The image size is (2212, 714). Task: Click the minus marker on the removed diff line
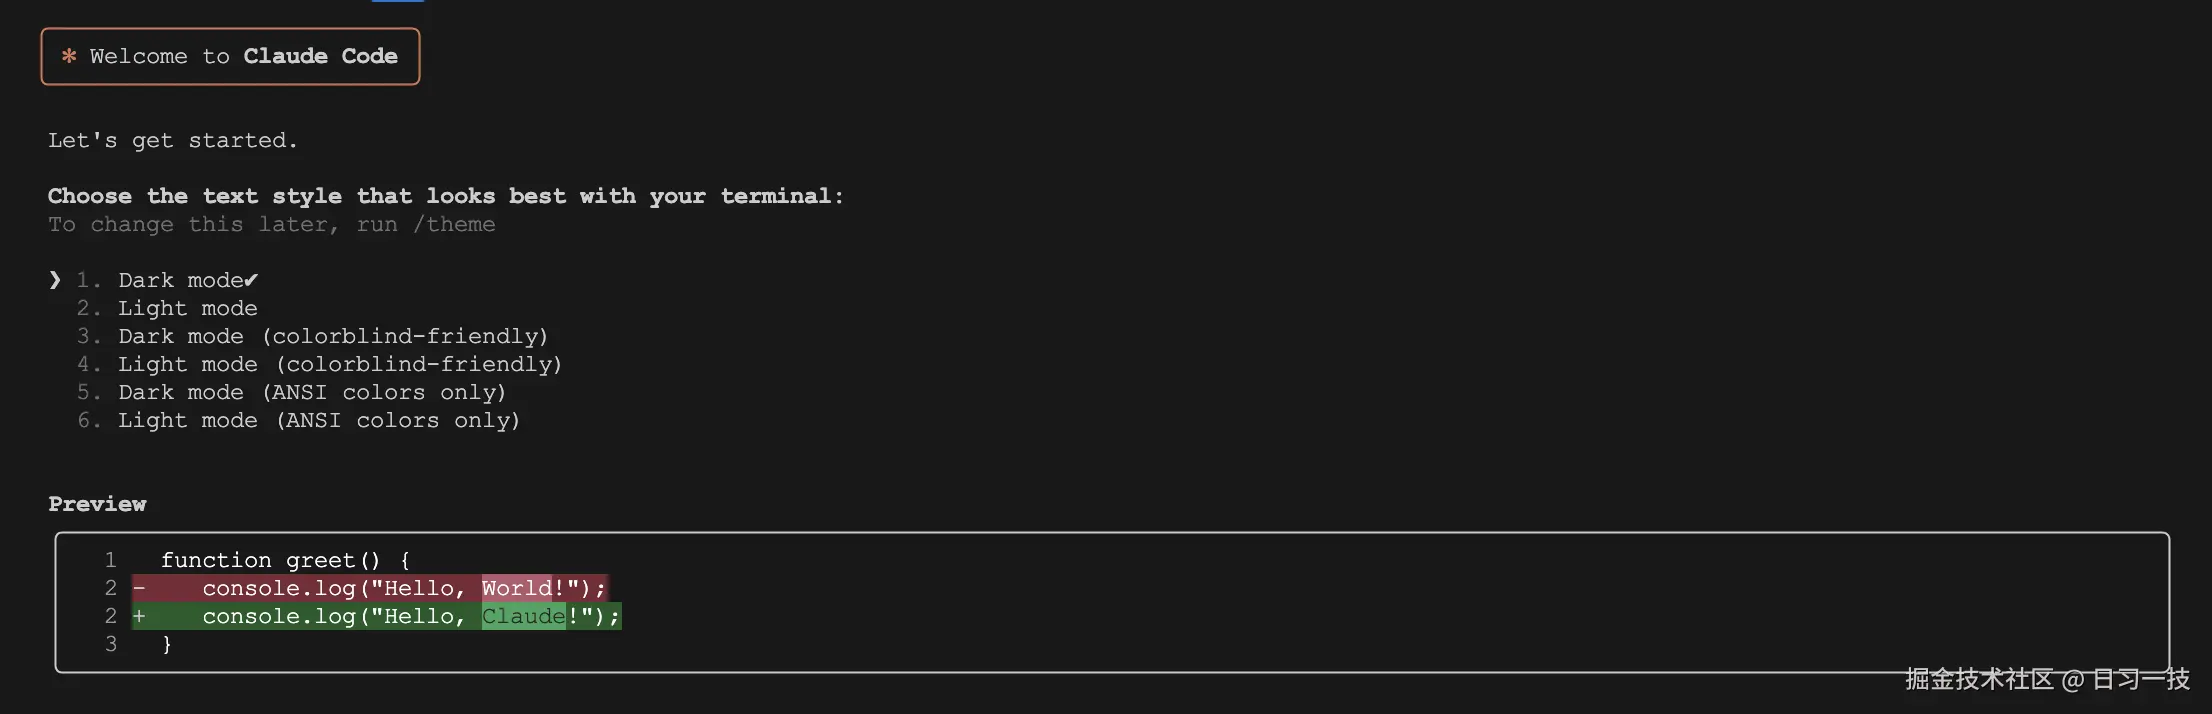(140, 588)
